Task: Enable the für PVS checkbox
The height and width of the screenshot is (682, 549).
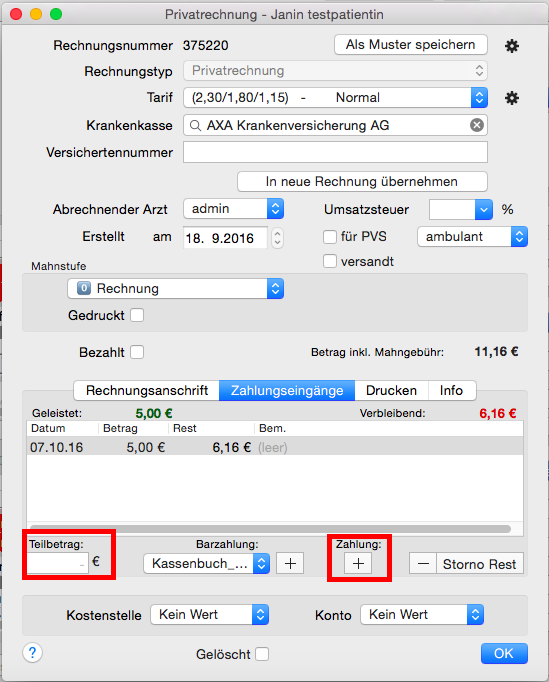Action: (x=330, y=237)
